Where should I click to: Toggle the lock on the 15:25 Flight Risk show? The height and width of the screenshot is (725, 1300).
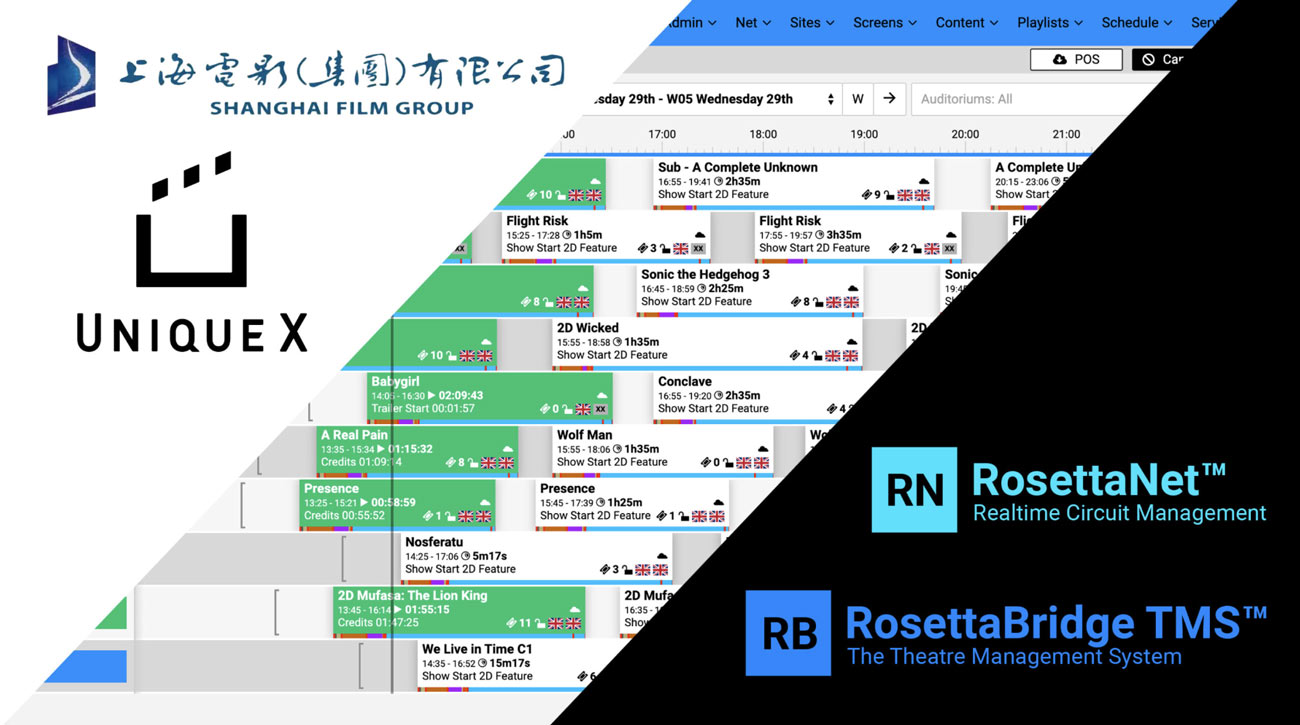[664, 249]
